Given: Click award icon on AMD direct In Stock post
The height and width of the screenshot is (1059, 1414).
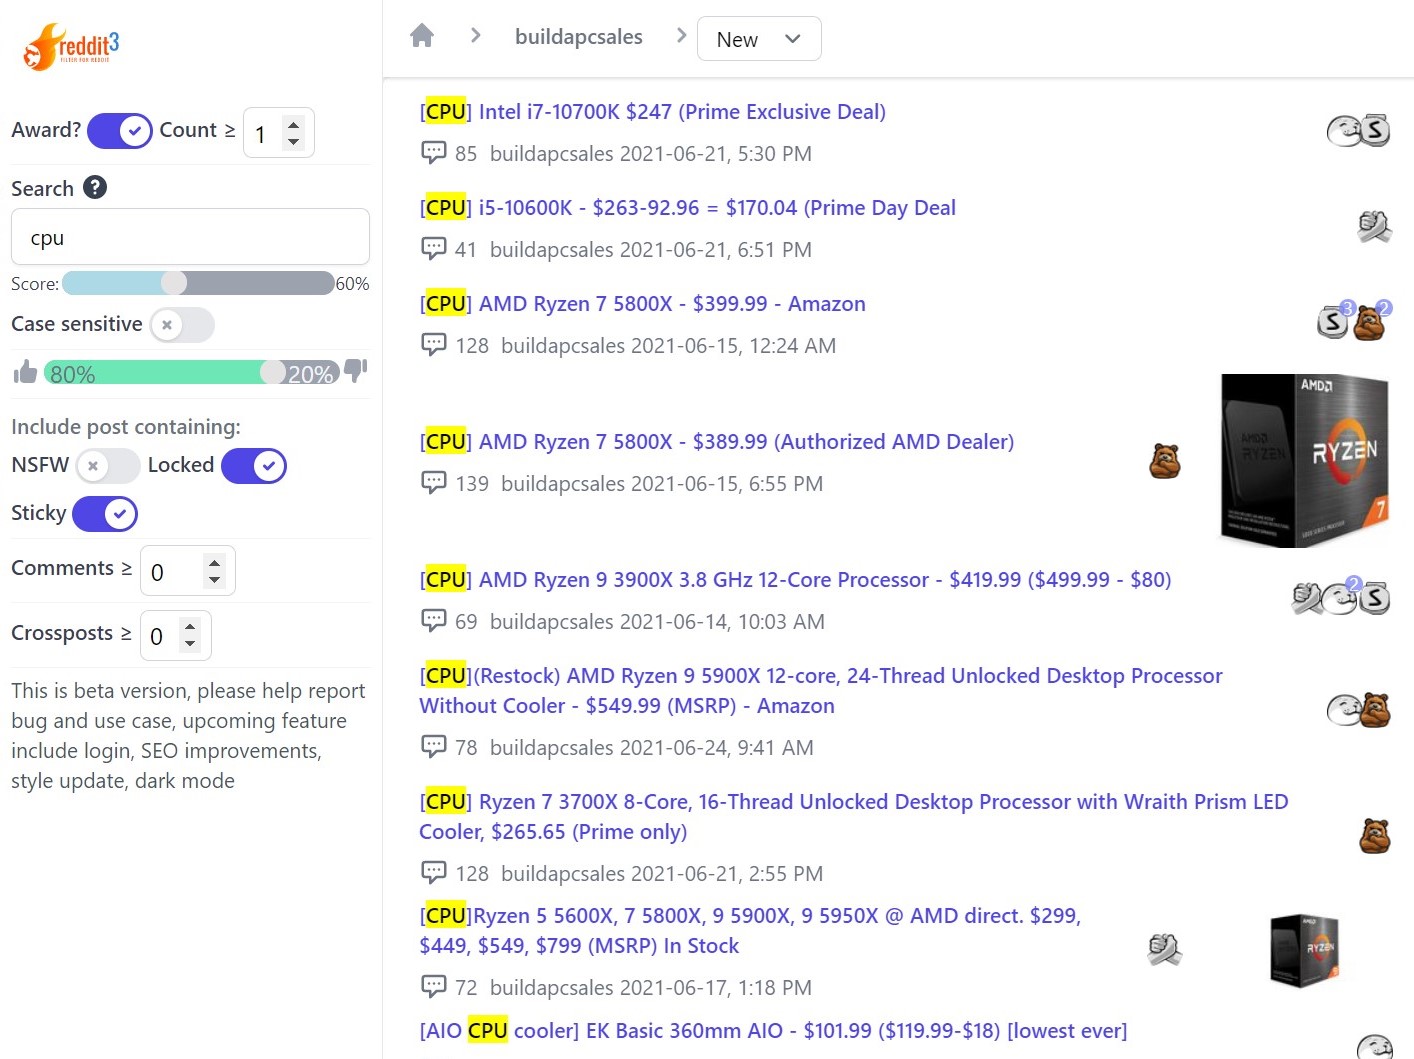Looking at the screenshot, I should click(x=1164, y=949).
